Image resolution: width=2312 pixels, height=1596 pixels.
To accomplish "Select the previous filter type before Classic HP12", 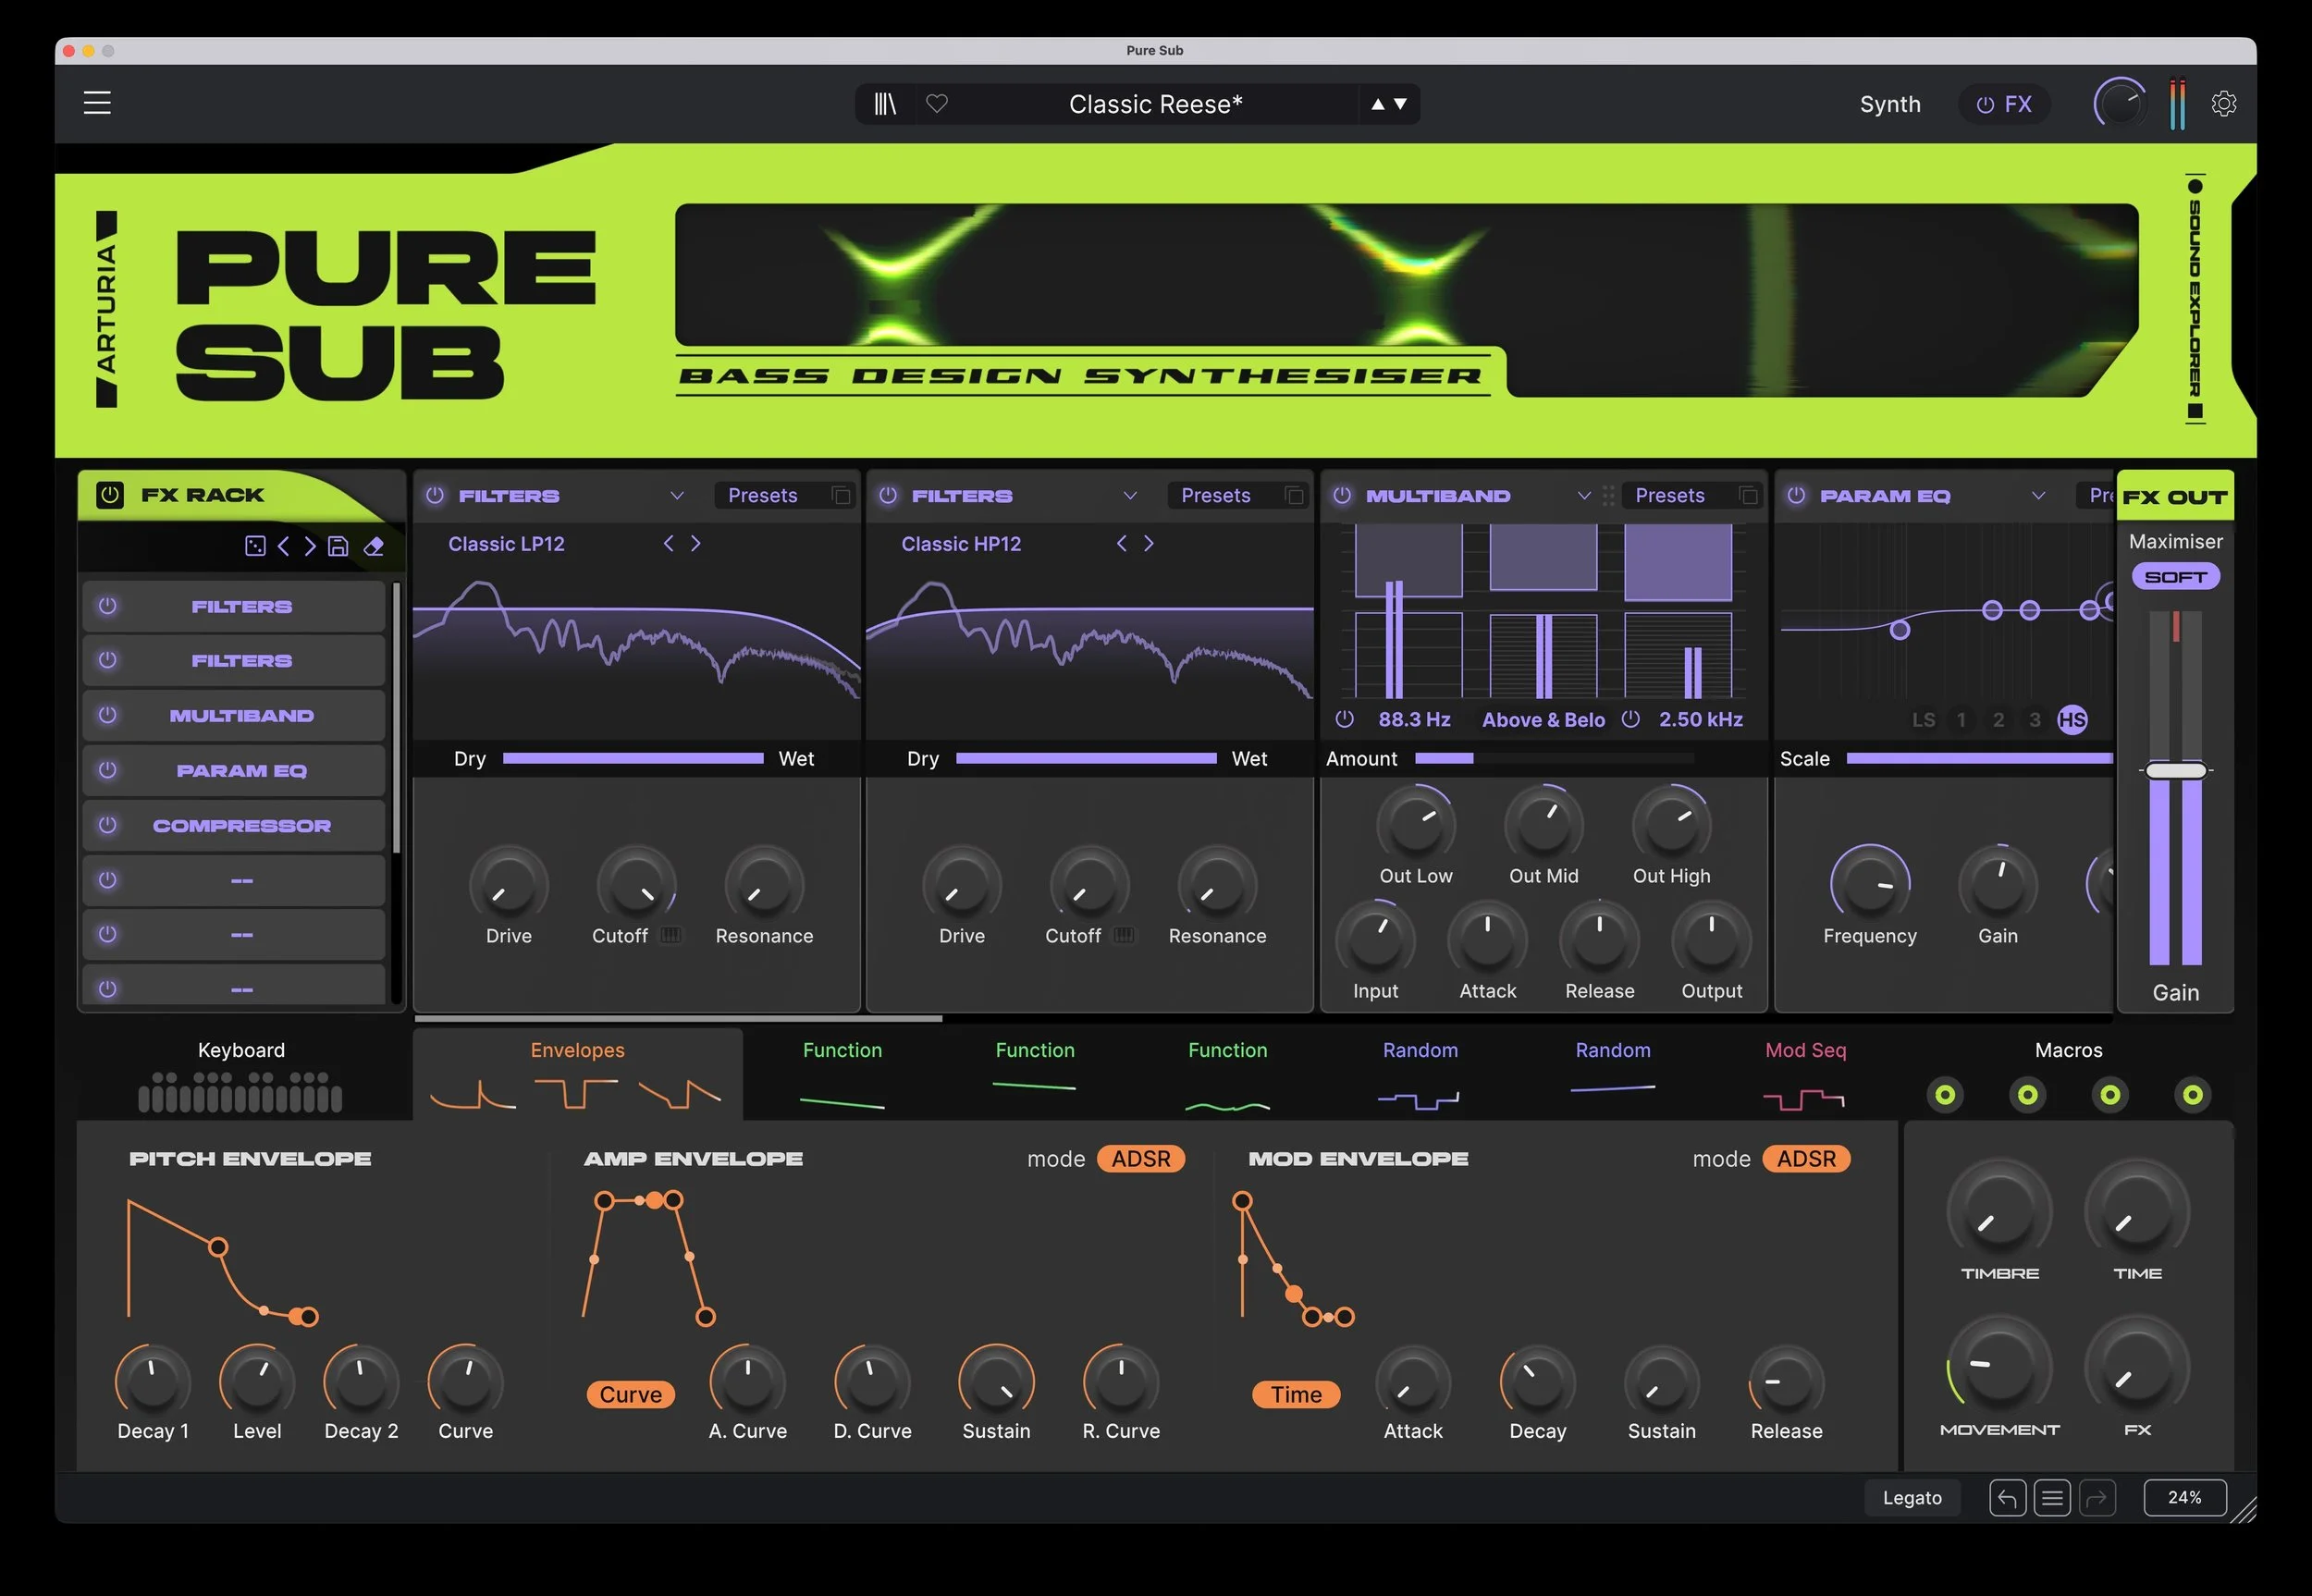I will [1121, 543].
